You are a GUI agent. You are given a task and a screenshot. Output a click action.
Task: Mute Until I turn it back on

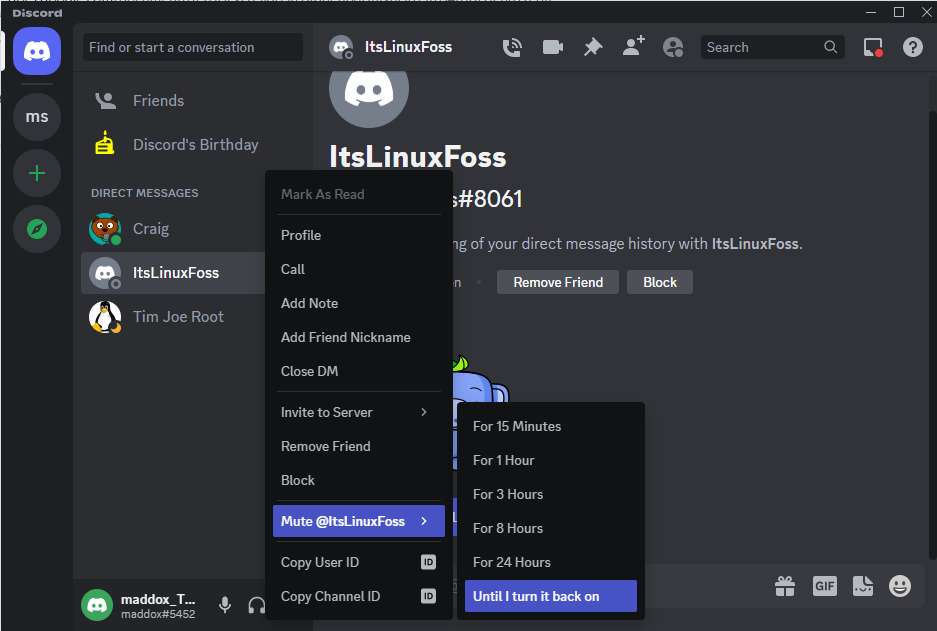click(x=550, y=596)
